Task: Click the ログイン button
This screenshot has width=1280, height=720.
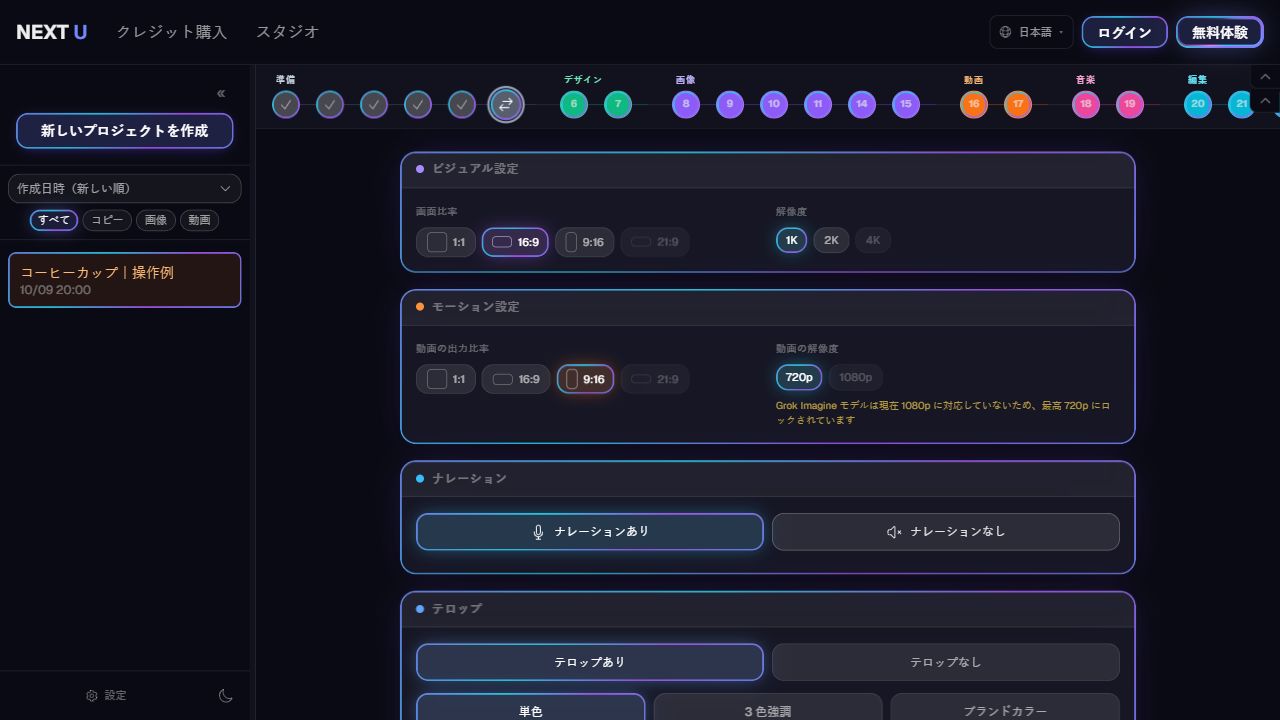Action: [x=1125, y=32]
